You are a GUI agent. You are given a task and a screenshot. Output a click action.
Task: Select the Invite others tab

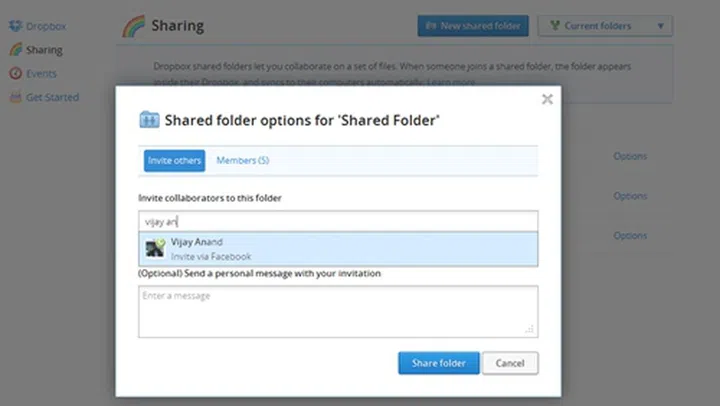[x=174, y=160]
